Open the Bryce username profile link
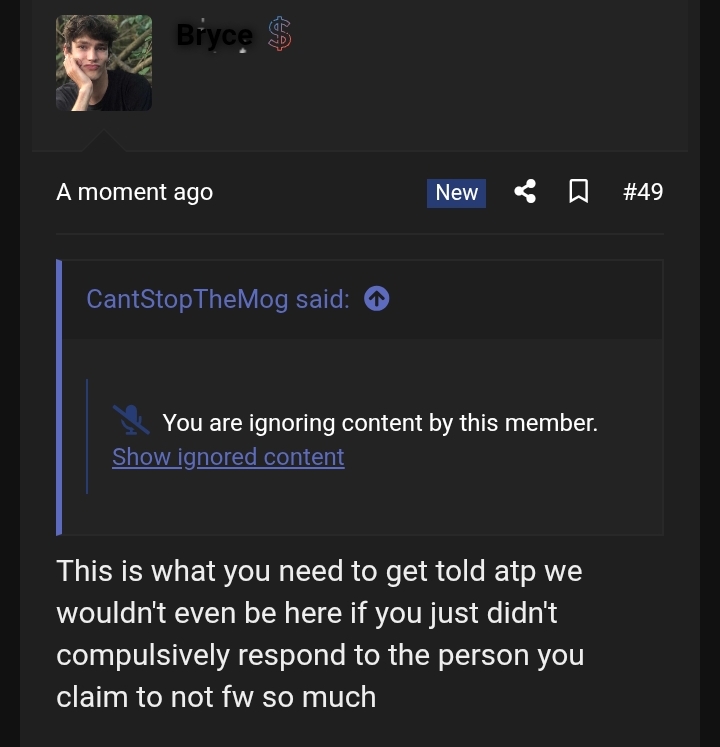The width and height of the screenshot is (720, 747). coord(214,35)
